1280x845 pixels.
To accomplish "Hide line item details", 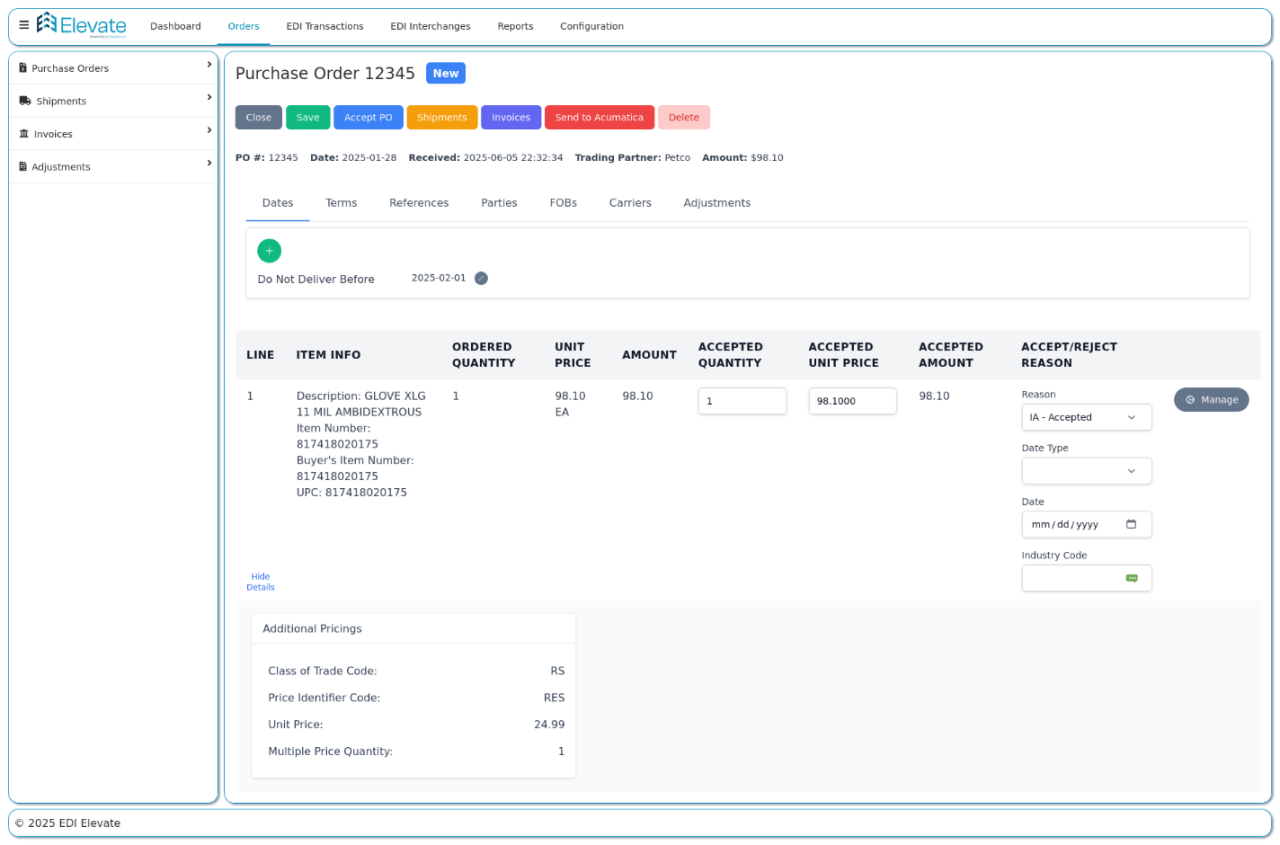I will point(260,582).
